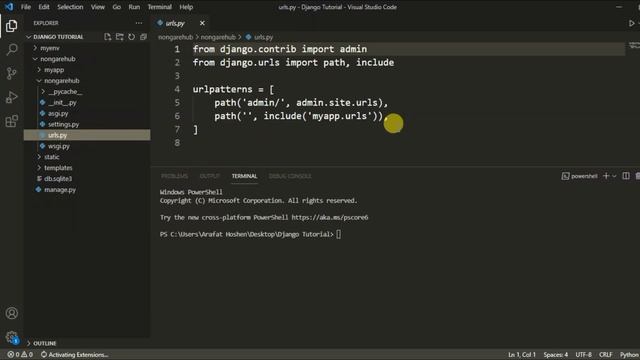Click line number 4 in gutter
Screen dimensions: 640x360
(x=177, y=89)
